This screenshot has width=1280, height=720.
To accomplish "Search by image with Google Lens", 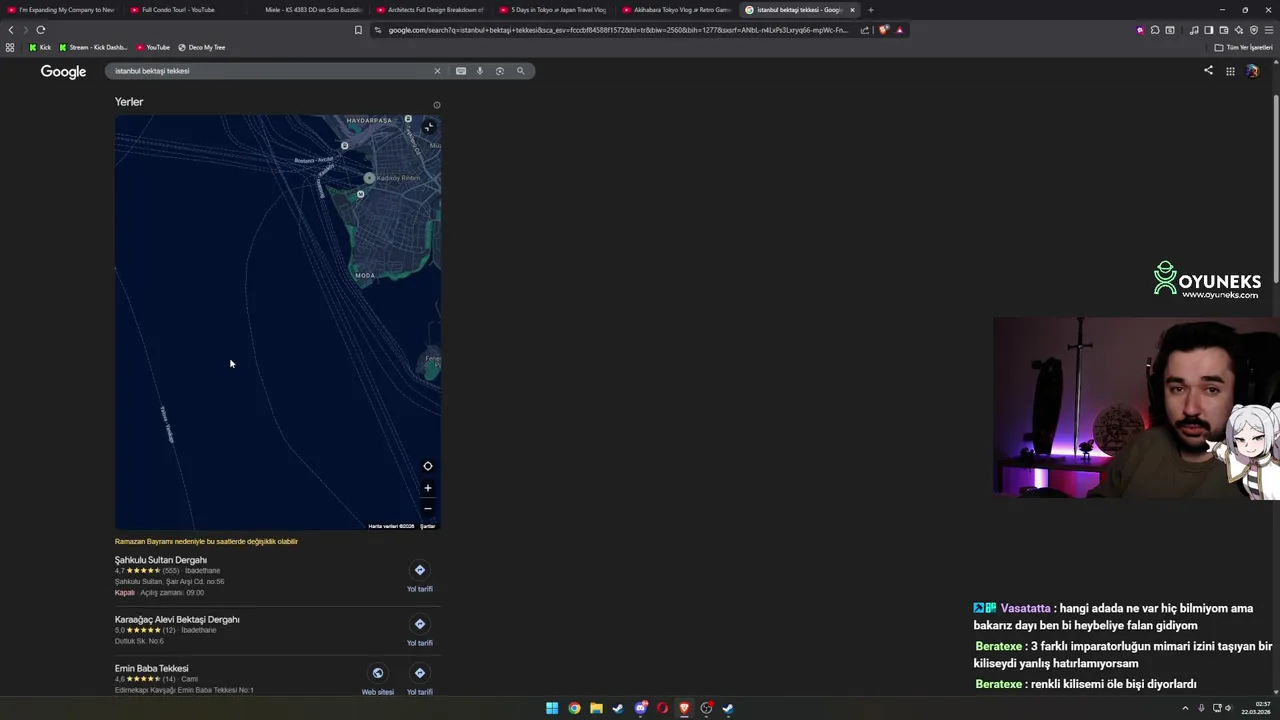I will 500,71.
